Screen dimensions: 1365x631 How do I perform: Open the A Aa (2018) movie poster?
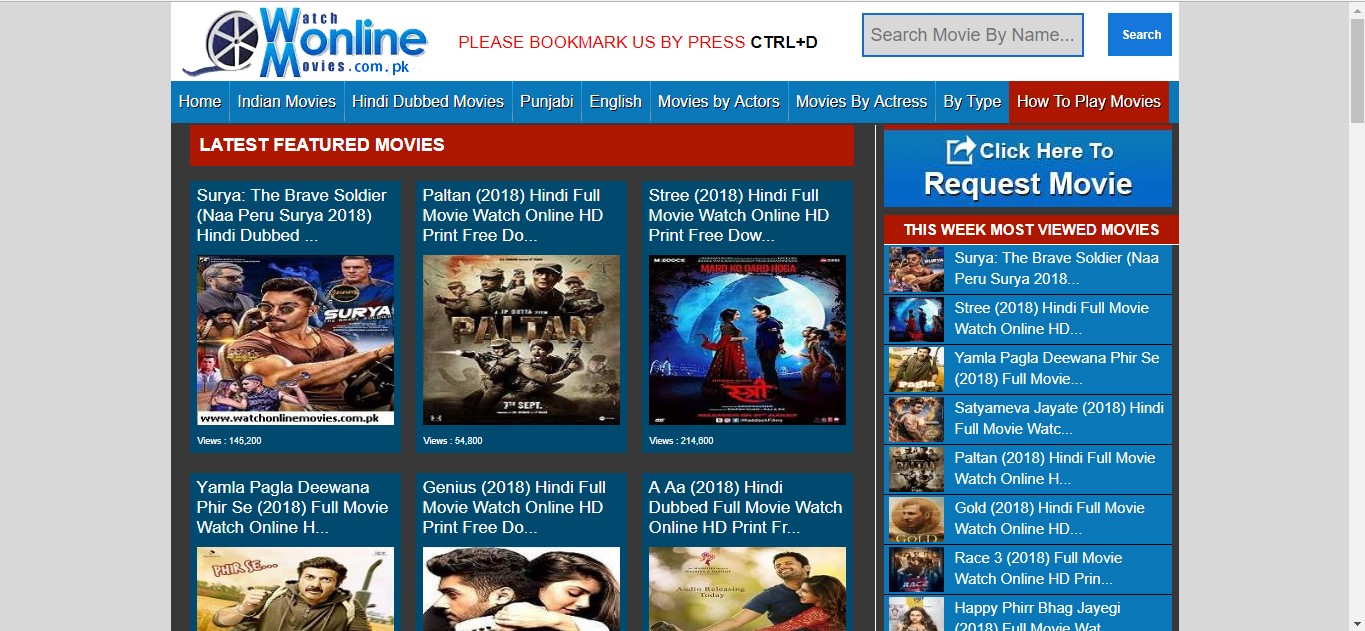click(747, 589)
